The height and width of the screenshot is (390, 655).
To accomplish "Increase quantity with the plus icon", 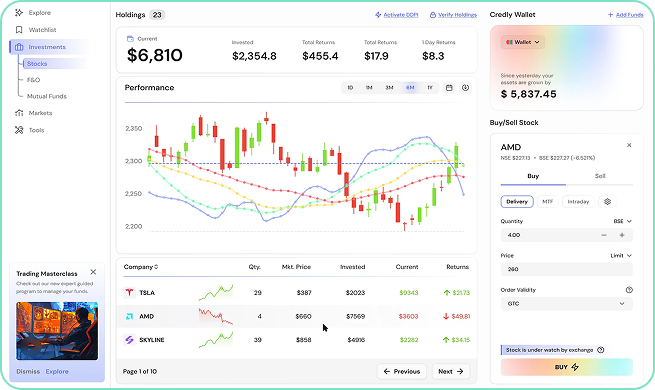I will point(622,235).
